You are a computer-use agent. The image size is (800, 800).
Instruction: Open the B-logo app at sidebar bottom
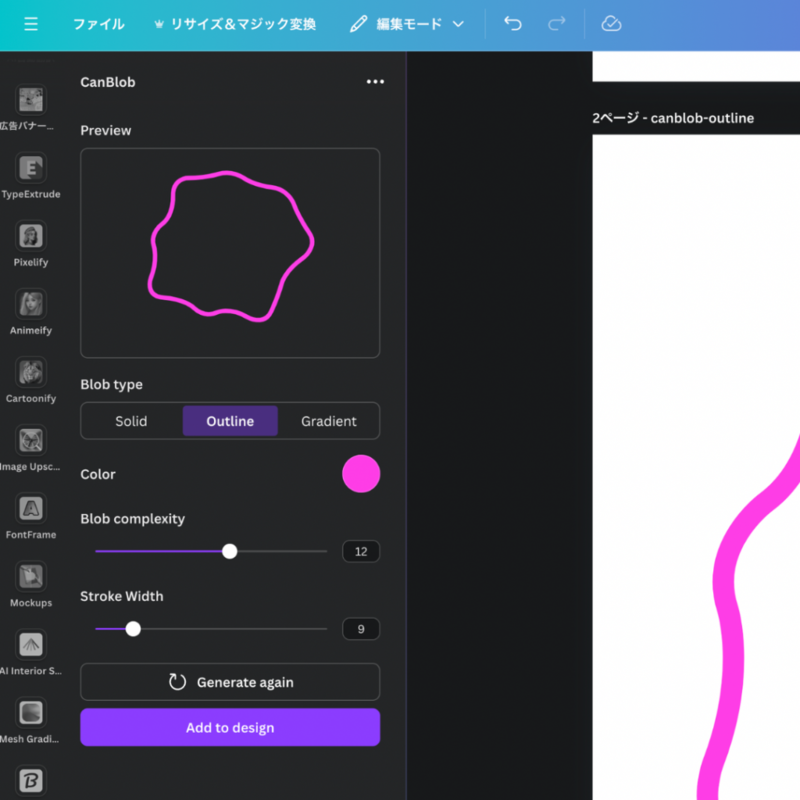coord(31,781)
